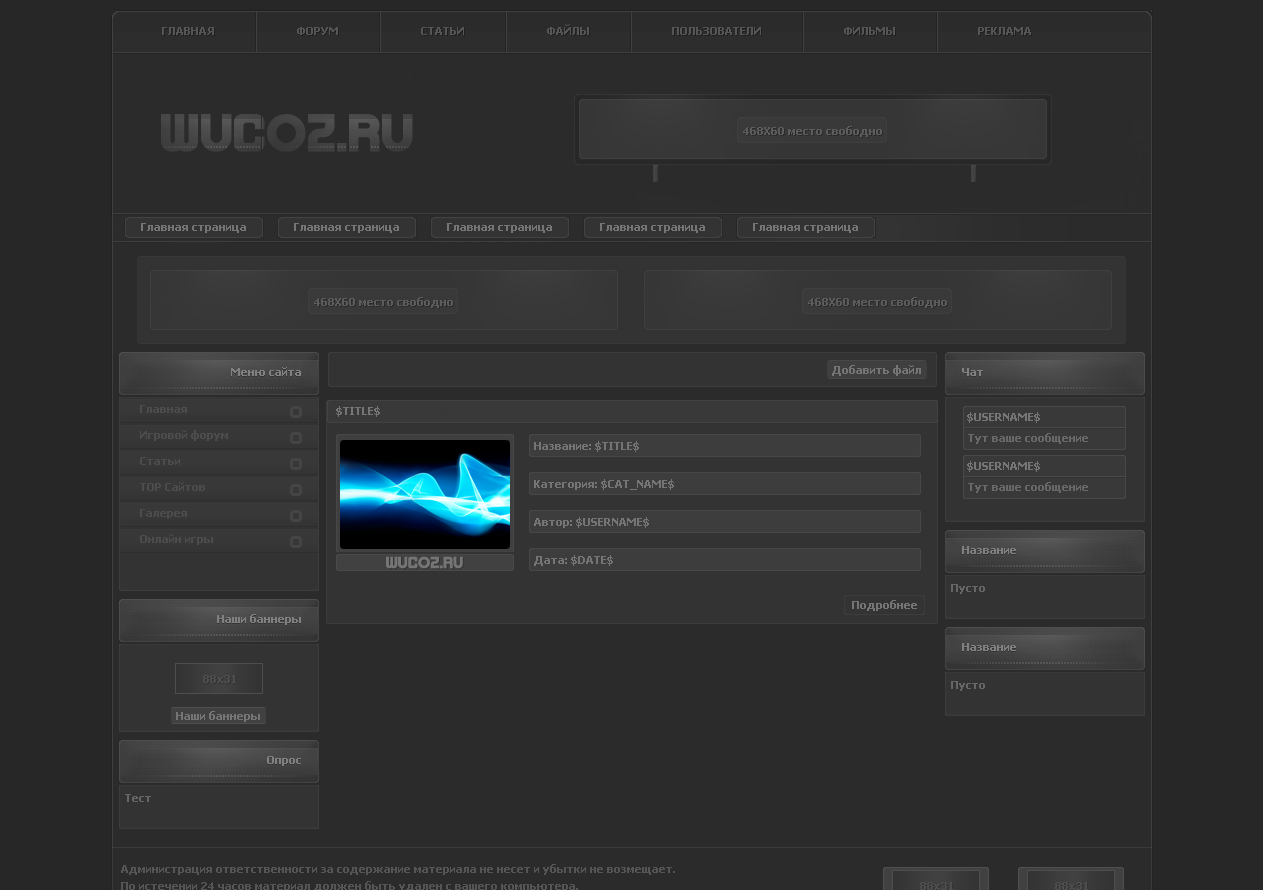
Task: Click the Подробнее button
Action: 884,605
